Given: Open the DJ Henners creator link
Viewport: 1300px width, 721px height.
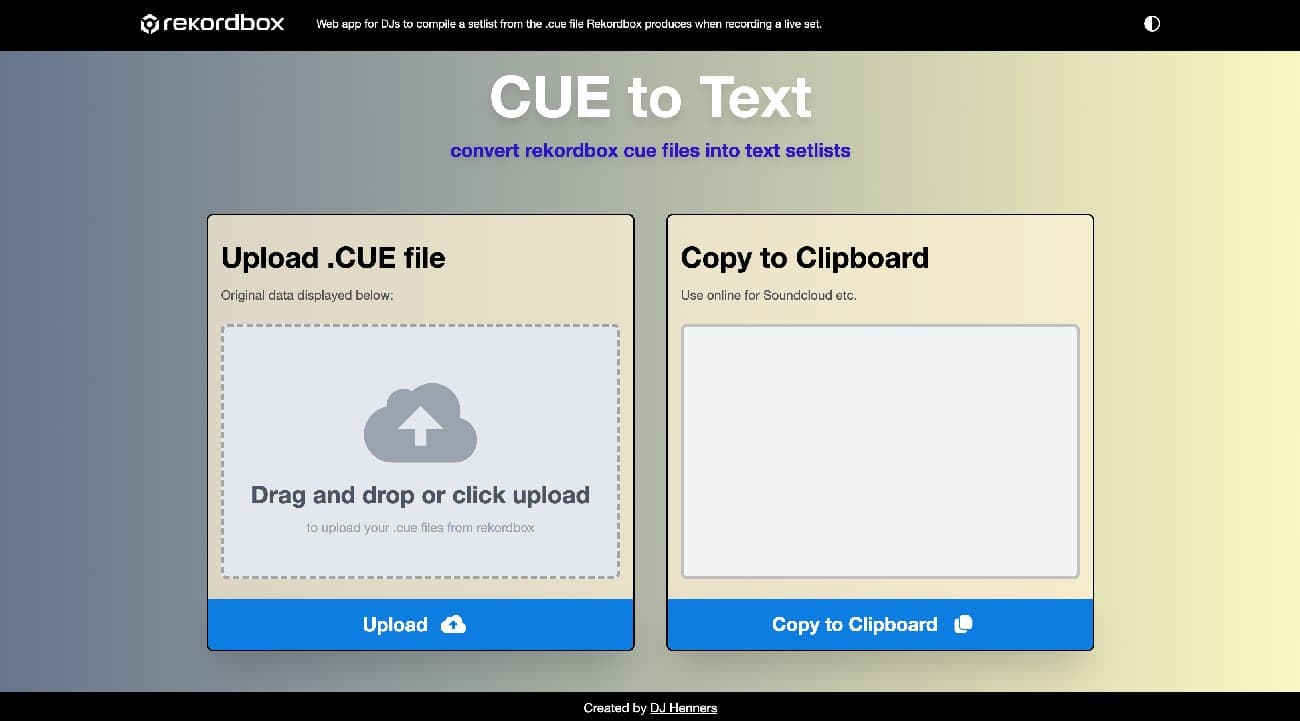Looking at the screenshot, I should [683, 708].
